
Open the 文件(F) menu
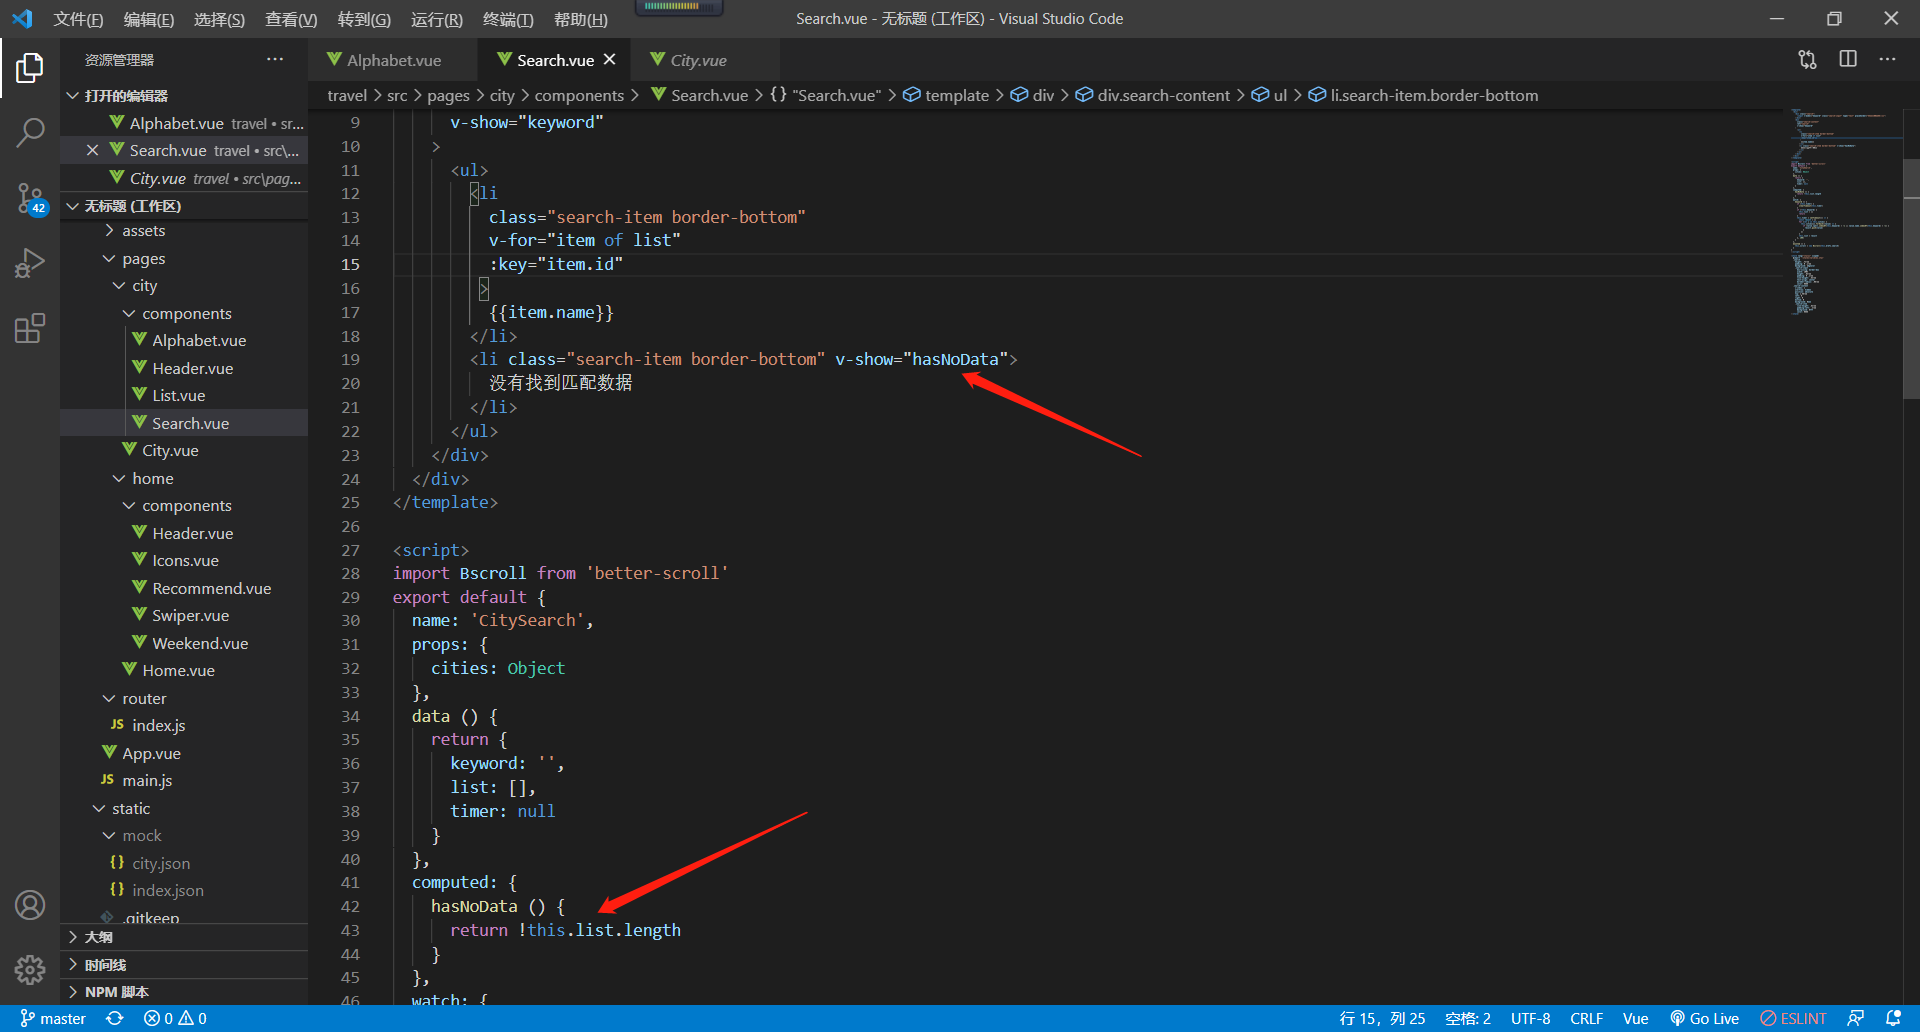click(78, 19)
